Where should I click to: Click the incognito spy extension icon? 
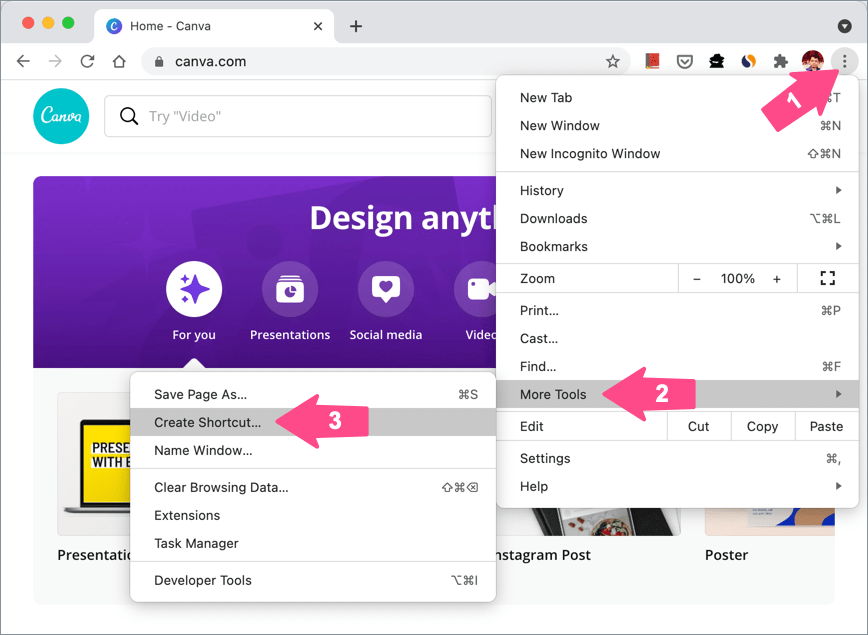pyautogui.click(x=716, y=61)
